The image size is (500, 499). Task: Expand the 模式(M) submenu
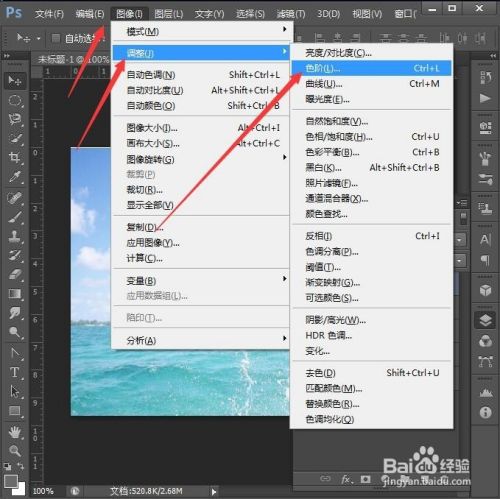201,31
